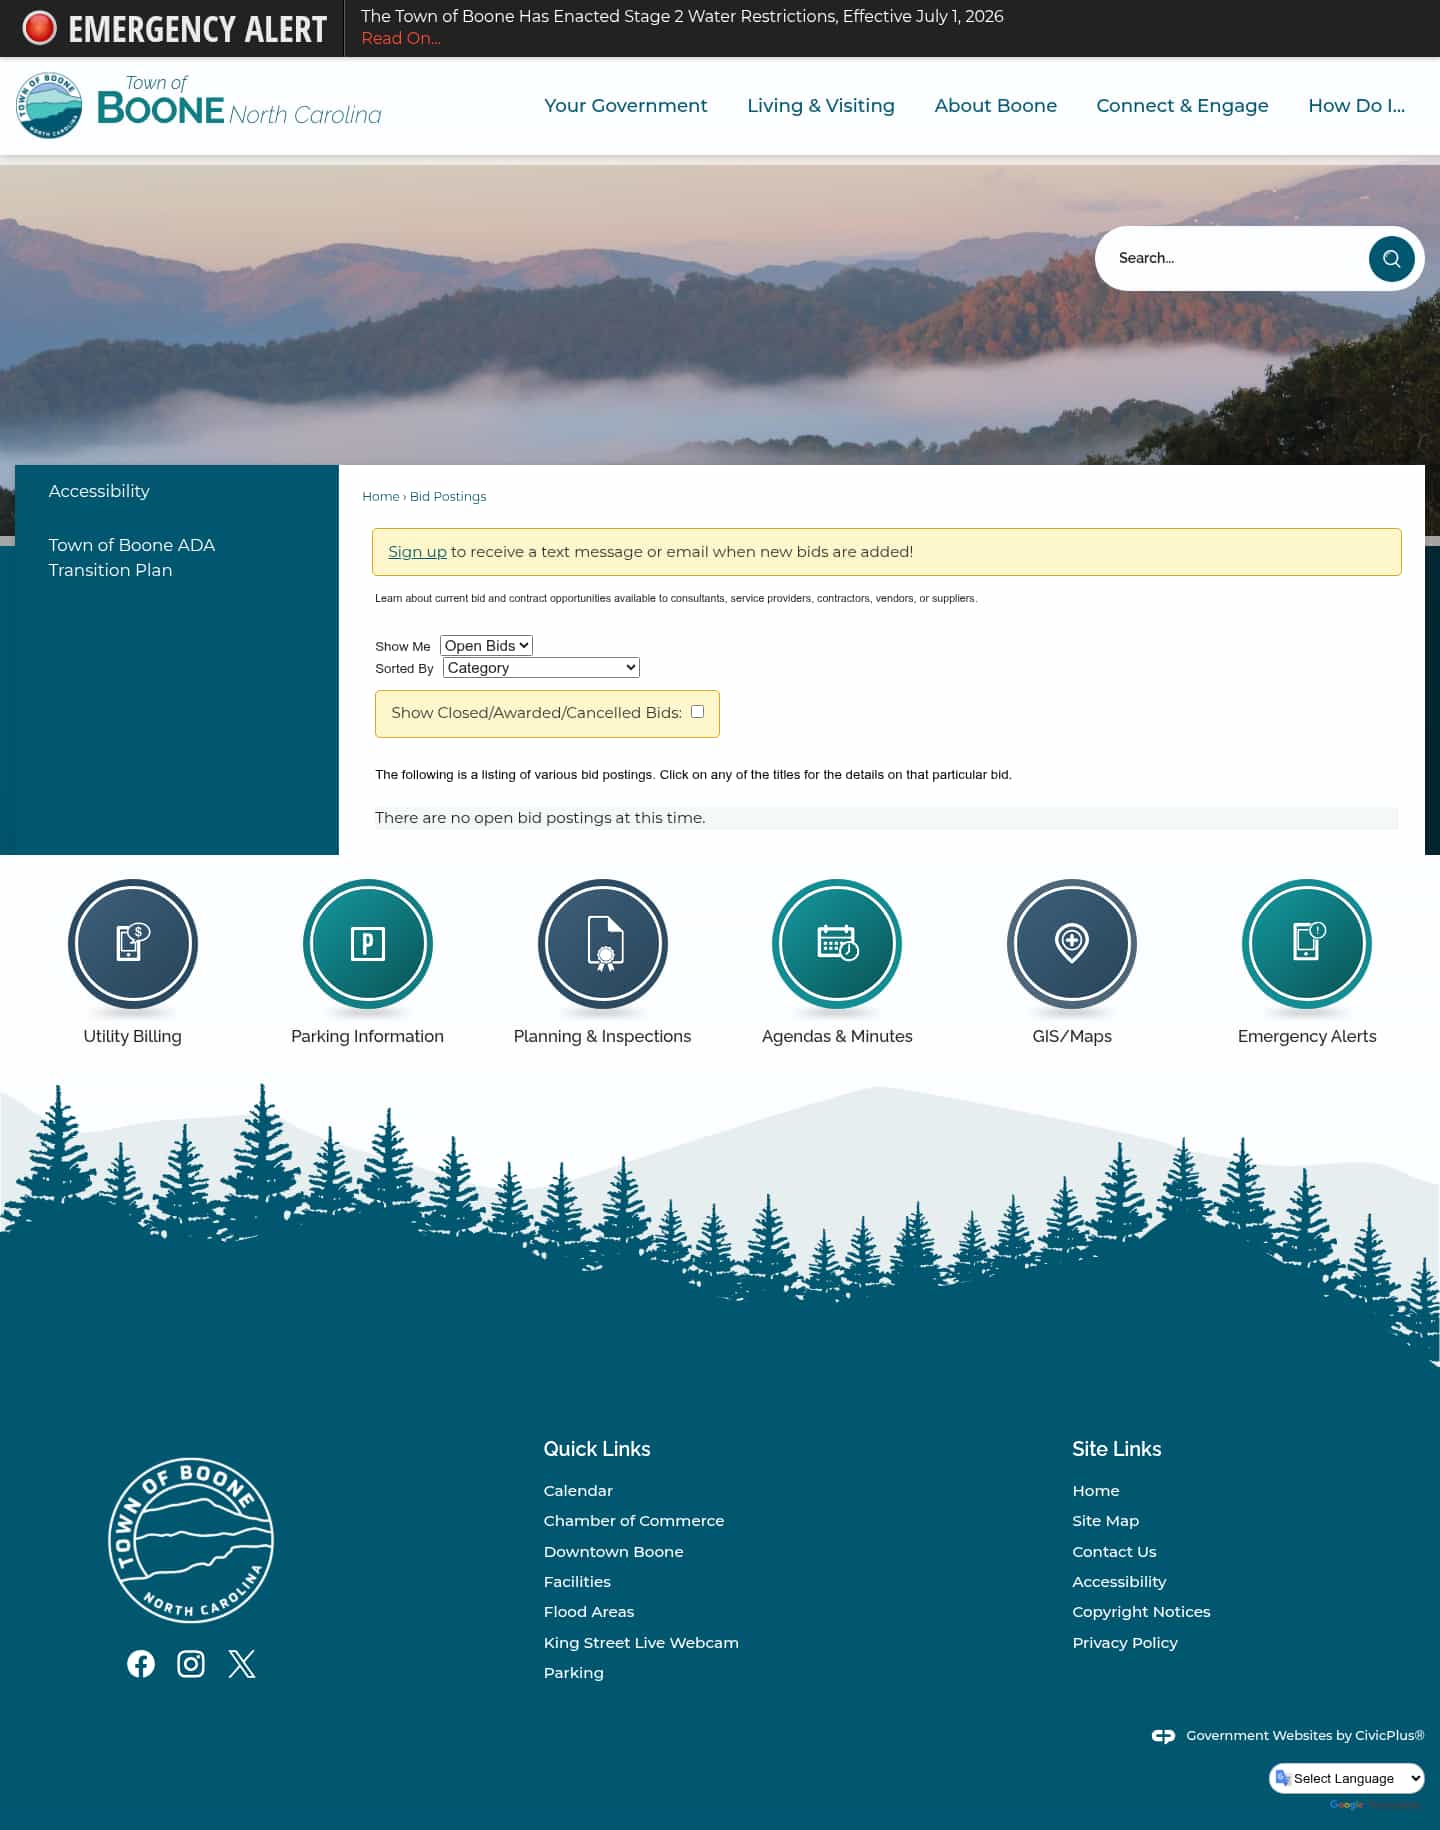Click the footer Town of Boone seal

tap(191, 1540)
